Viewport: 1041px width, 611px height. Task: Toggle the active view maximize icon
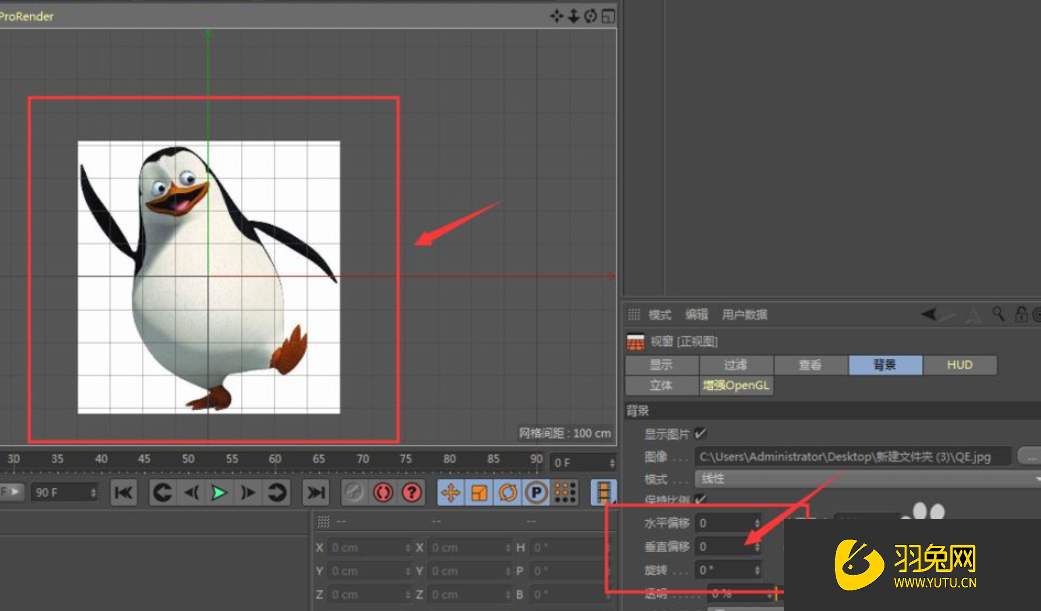click(607, 16)
